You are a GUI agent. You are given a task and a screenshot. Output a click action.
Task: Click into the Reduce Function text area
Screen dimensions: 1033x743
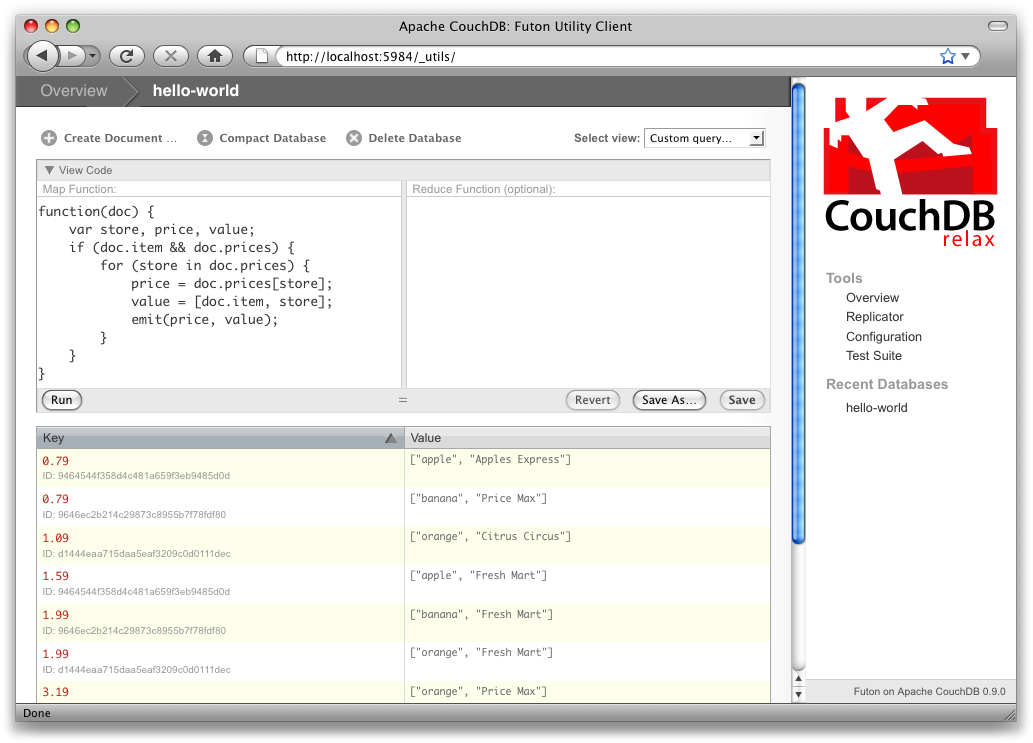pyautogui.click(x=588, y=290)
